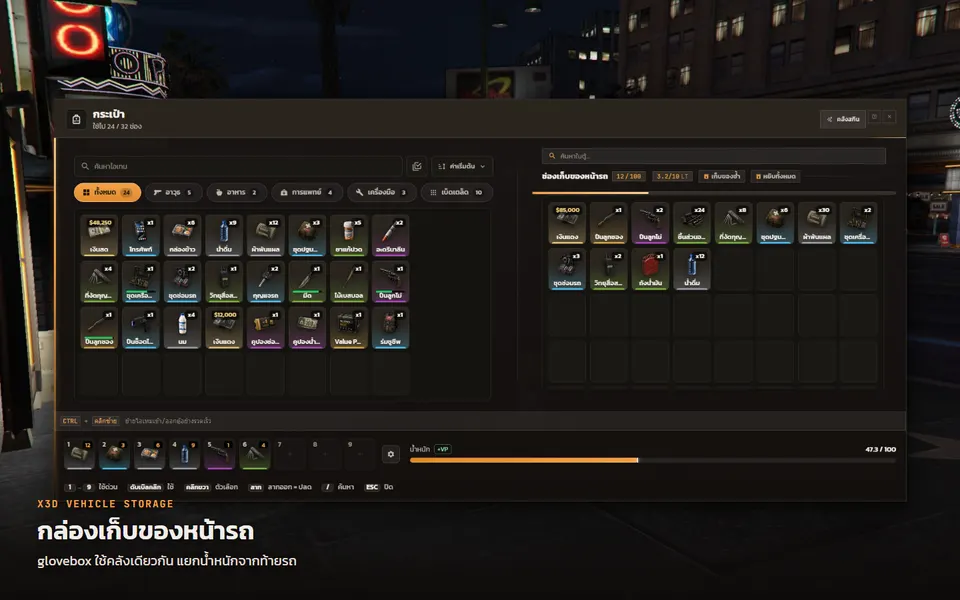Click the "47.3 / 100" weight value
Viewport: 960px width, 600px height.
click(880, 449)
